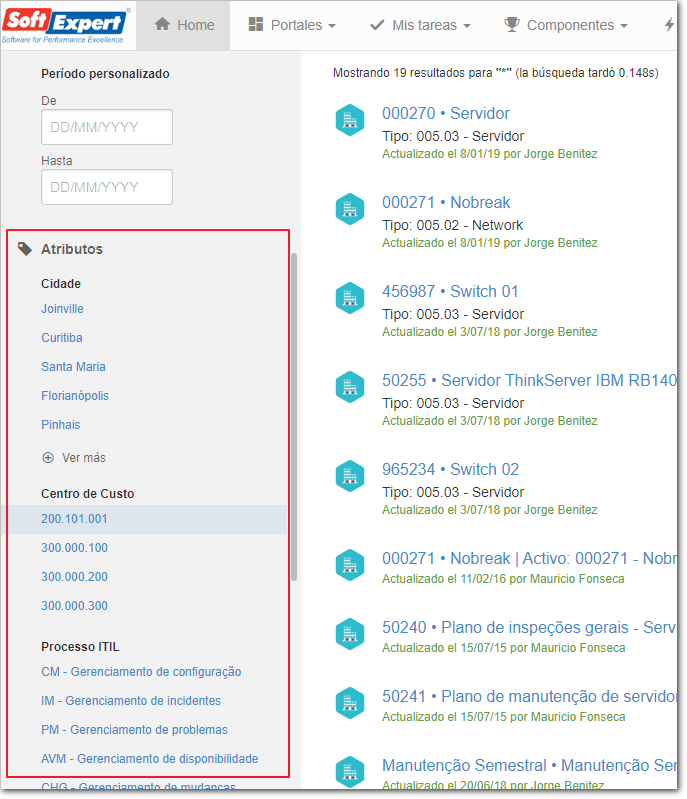Open result 50255 • Servidor ThinkServer IBM

pyautogui.click(x=529, y=381)
